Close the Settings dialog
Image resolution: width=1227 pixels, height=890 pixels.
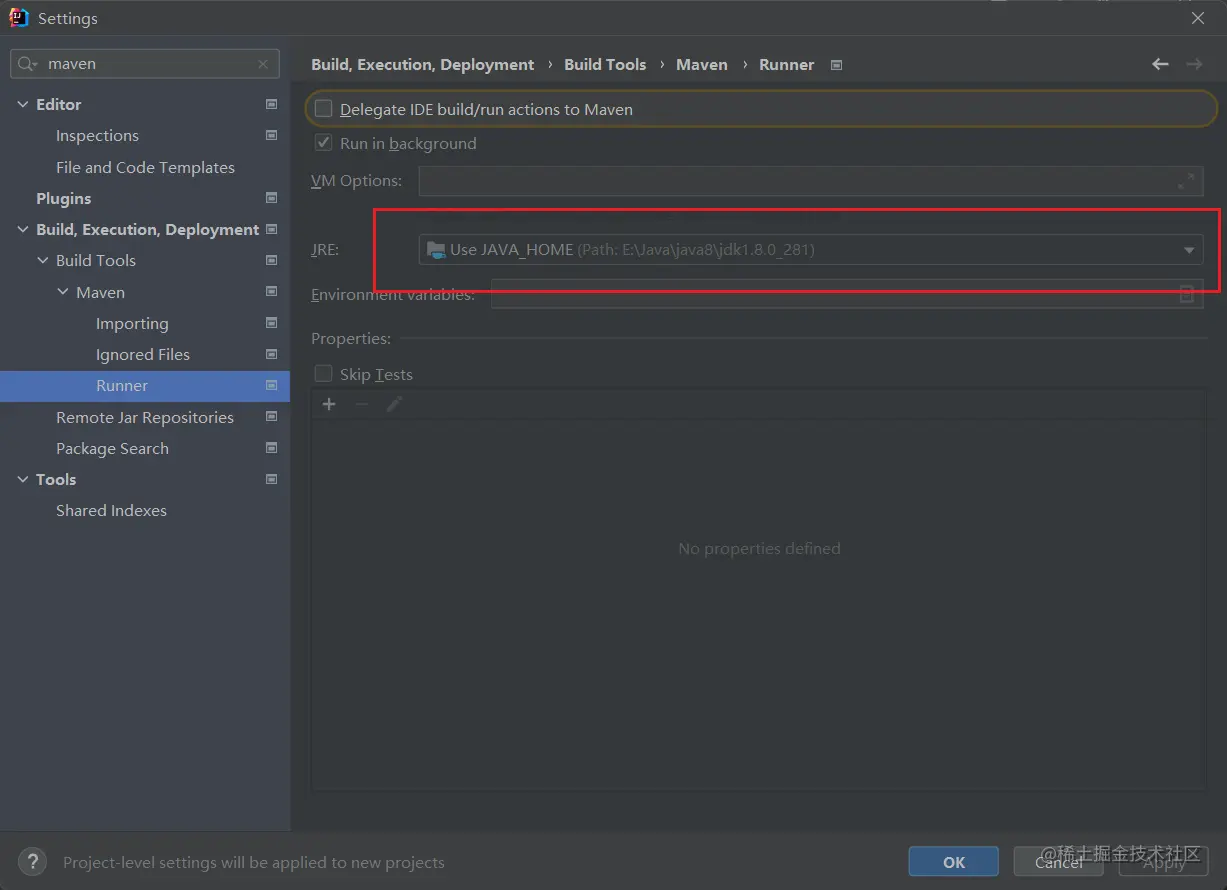(x=1197, y=18)
